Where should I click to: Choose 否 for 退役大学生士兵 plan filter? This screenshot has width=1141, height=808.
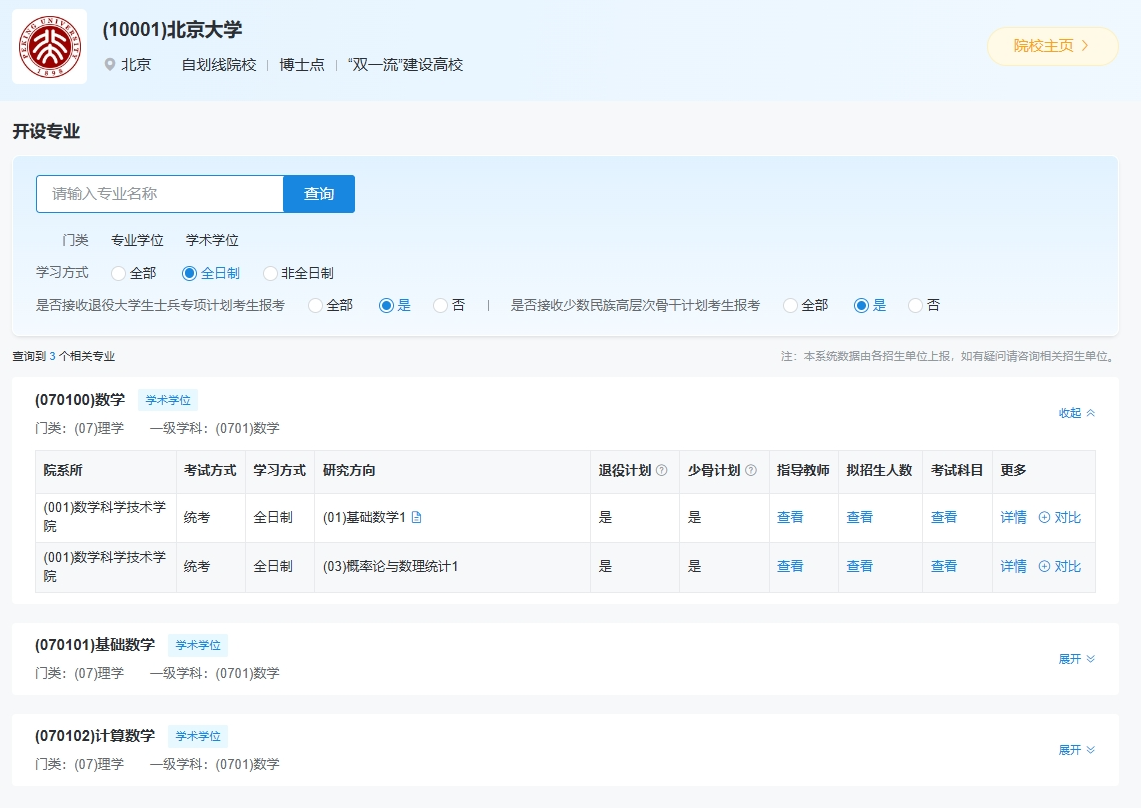coord(440,305)
